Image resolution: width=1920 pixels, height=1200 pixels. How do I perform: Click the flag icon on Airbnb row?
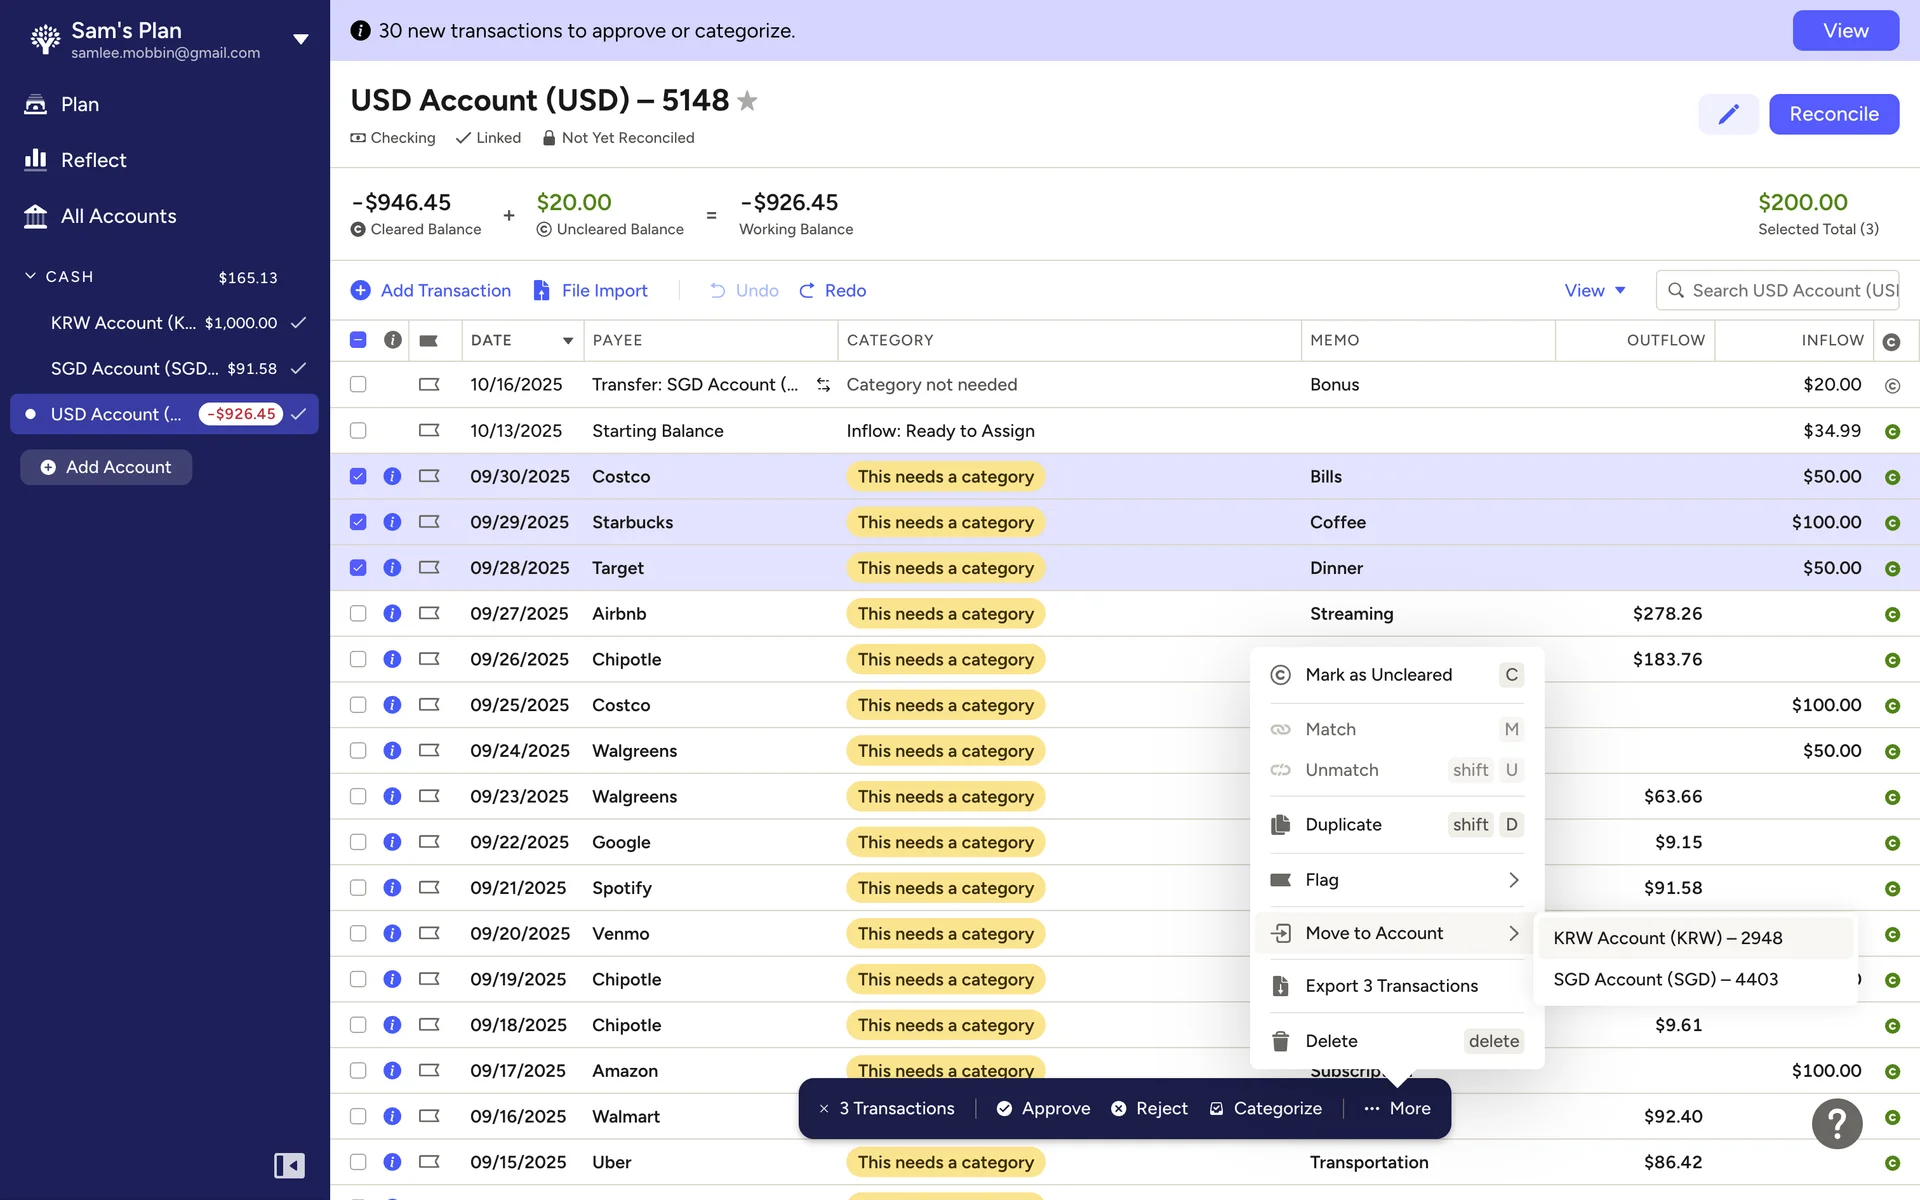pos(429,613)
